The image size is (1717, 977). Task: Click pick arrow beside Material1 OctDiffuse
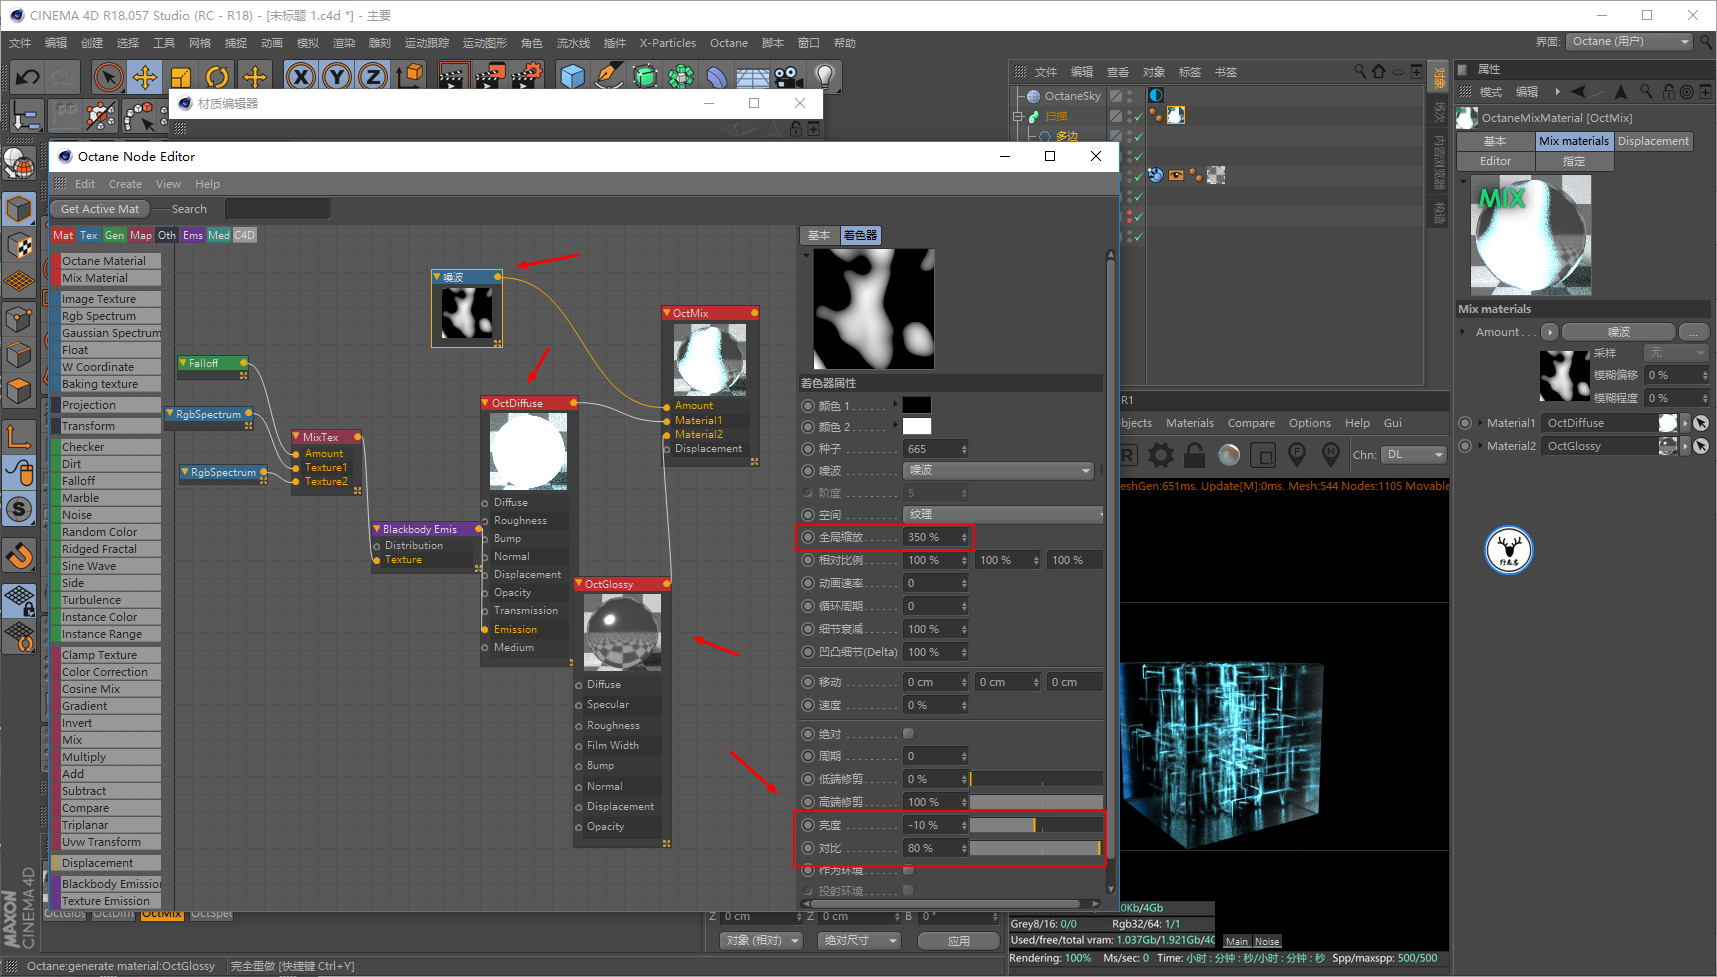(x=1701, y=423)
